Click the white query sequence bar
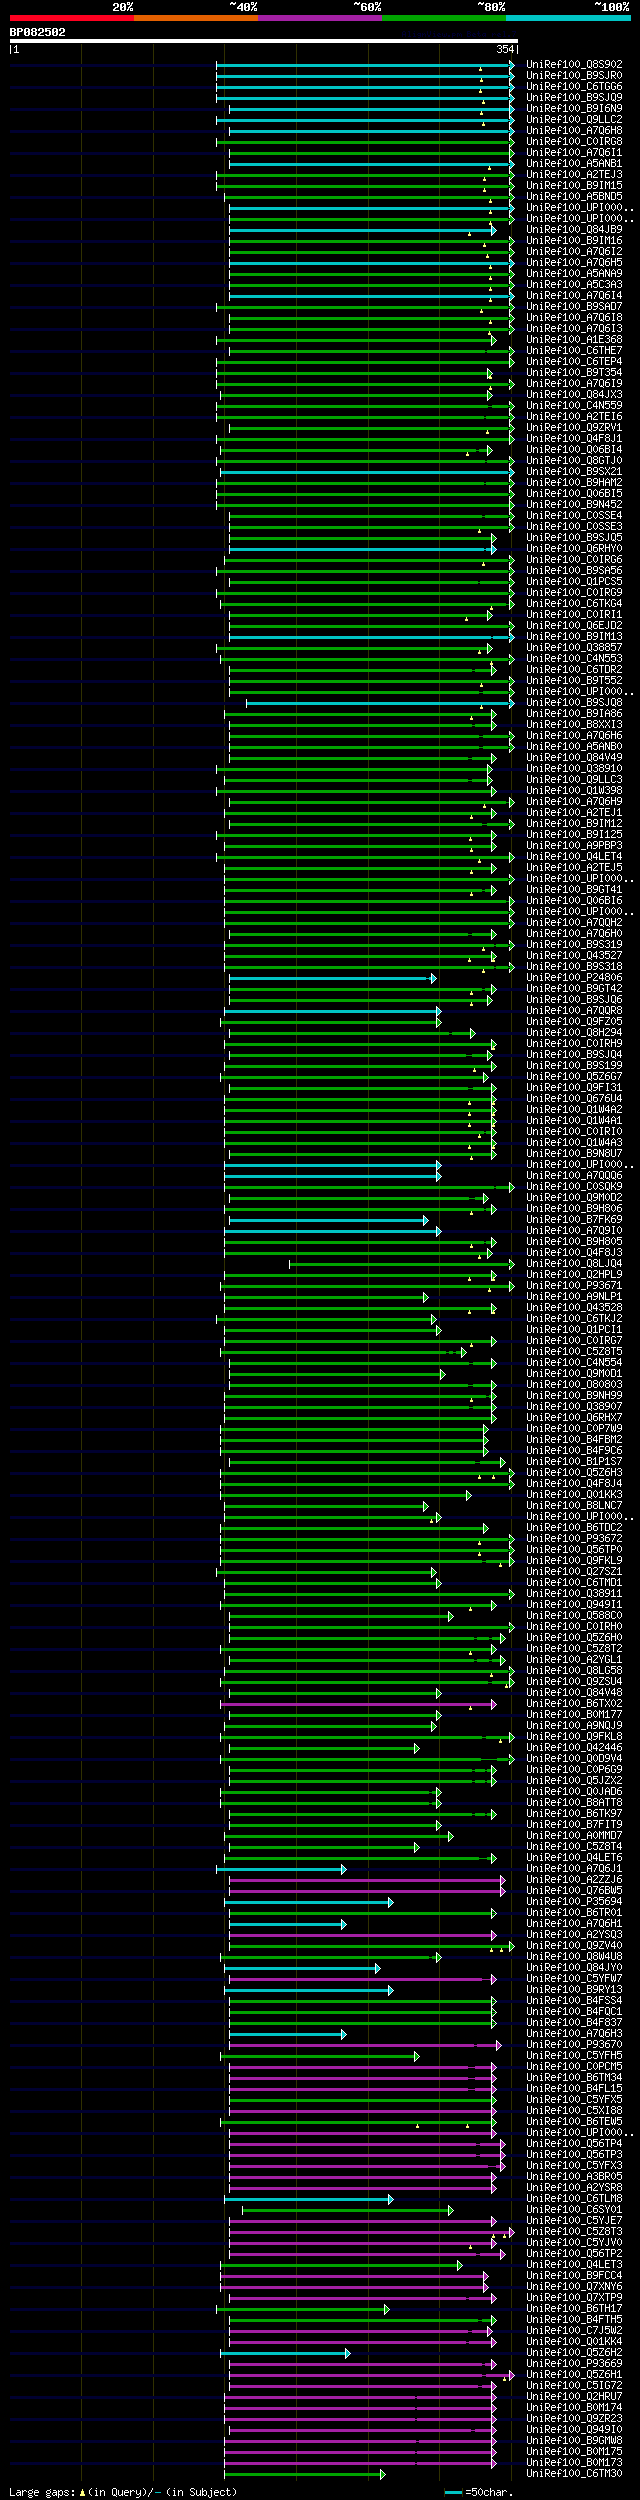Image resolution: width=640 pixels, height=2500 pixels. (263, 41)
